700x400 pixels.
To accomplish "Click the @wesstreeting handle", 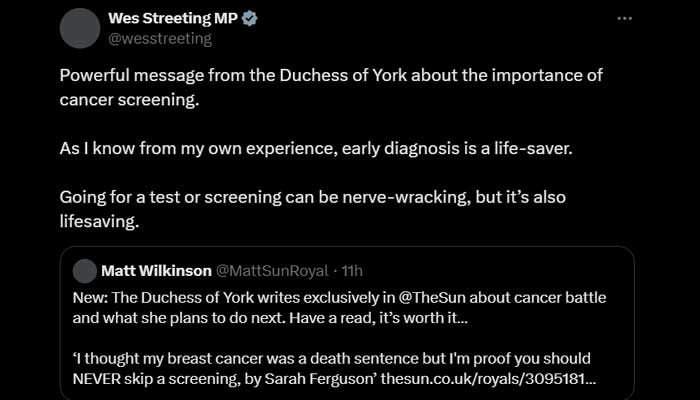I will (159, 38).
